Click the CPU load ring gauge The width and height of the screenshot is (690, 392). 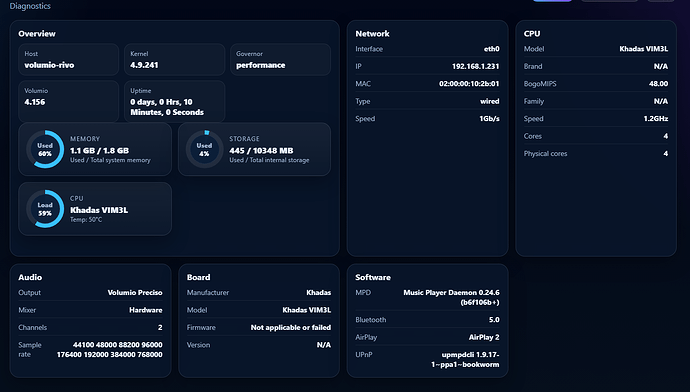[x=45, y=209]
